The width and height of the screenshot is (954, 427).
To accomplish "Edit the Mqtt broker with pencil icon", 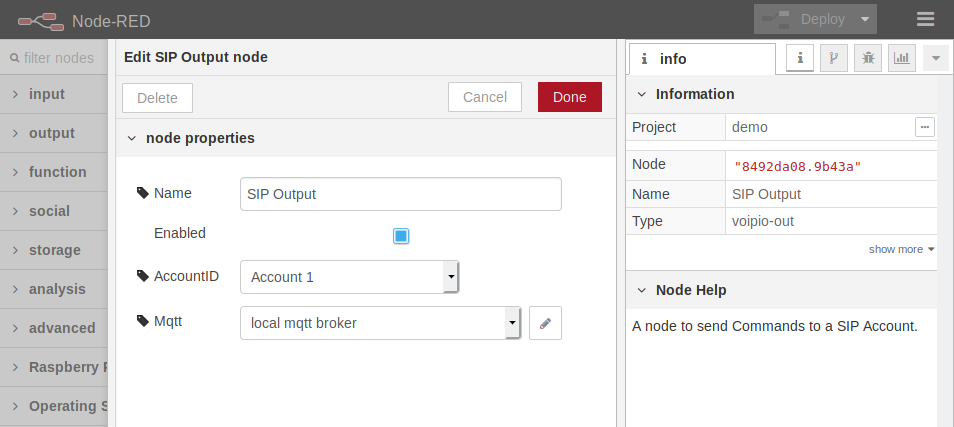I will coord(545,323).
